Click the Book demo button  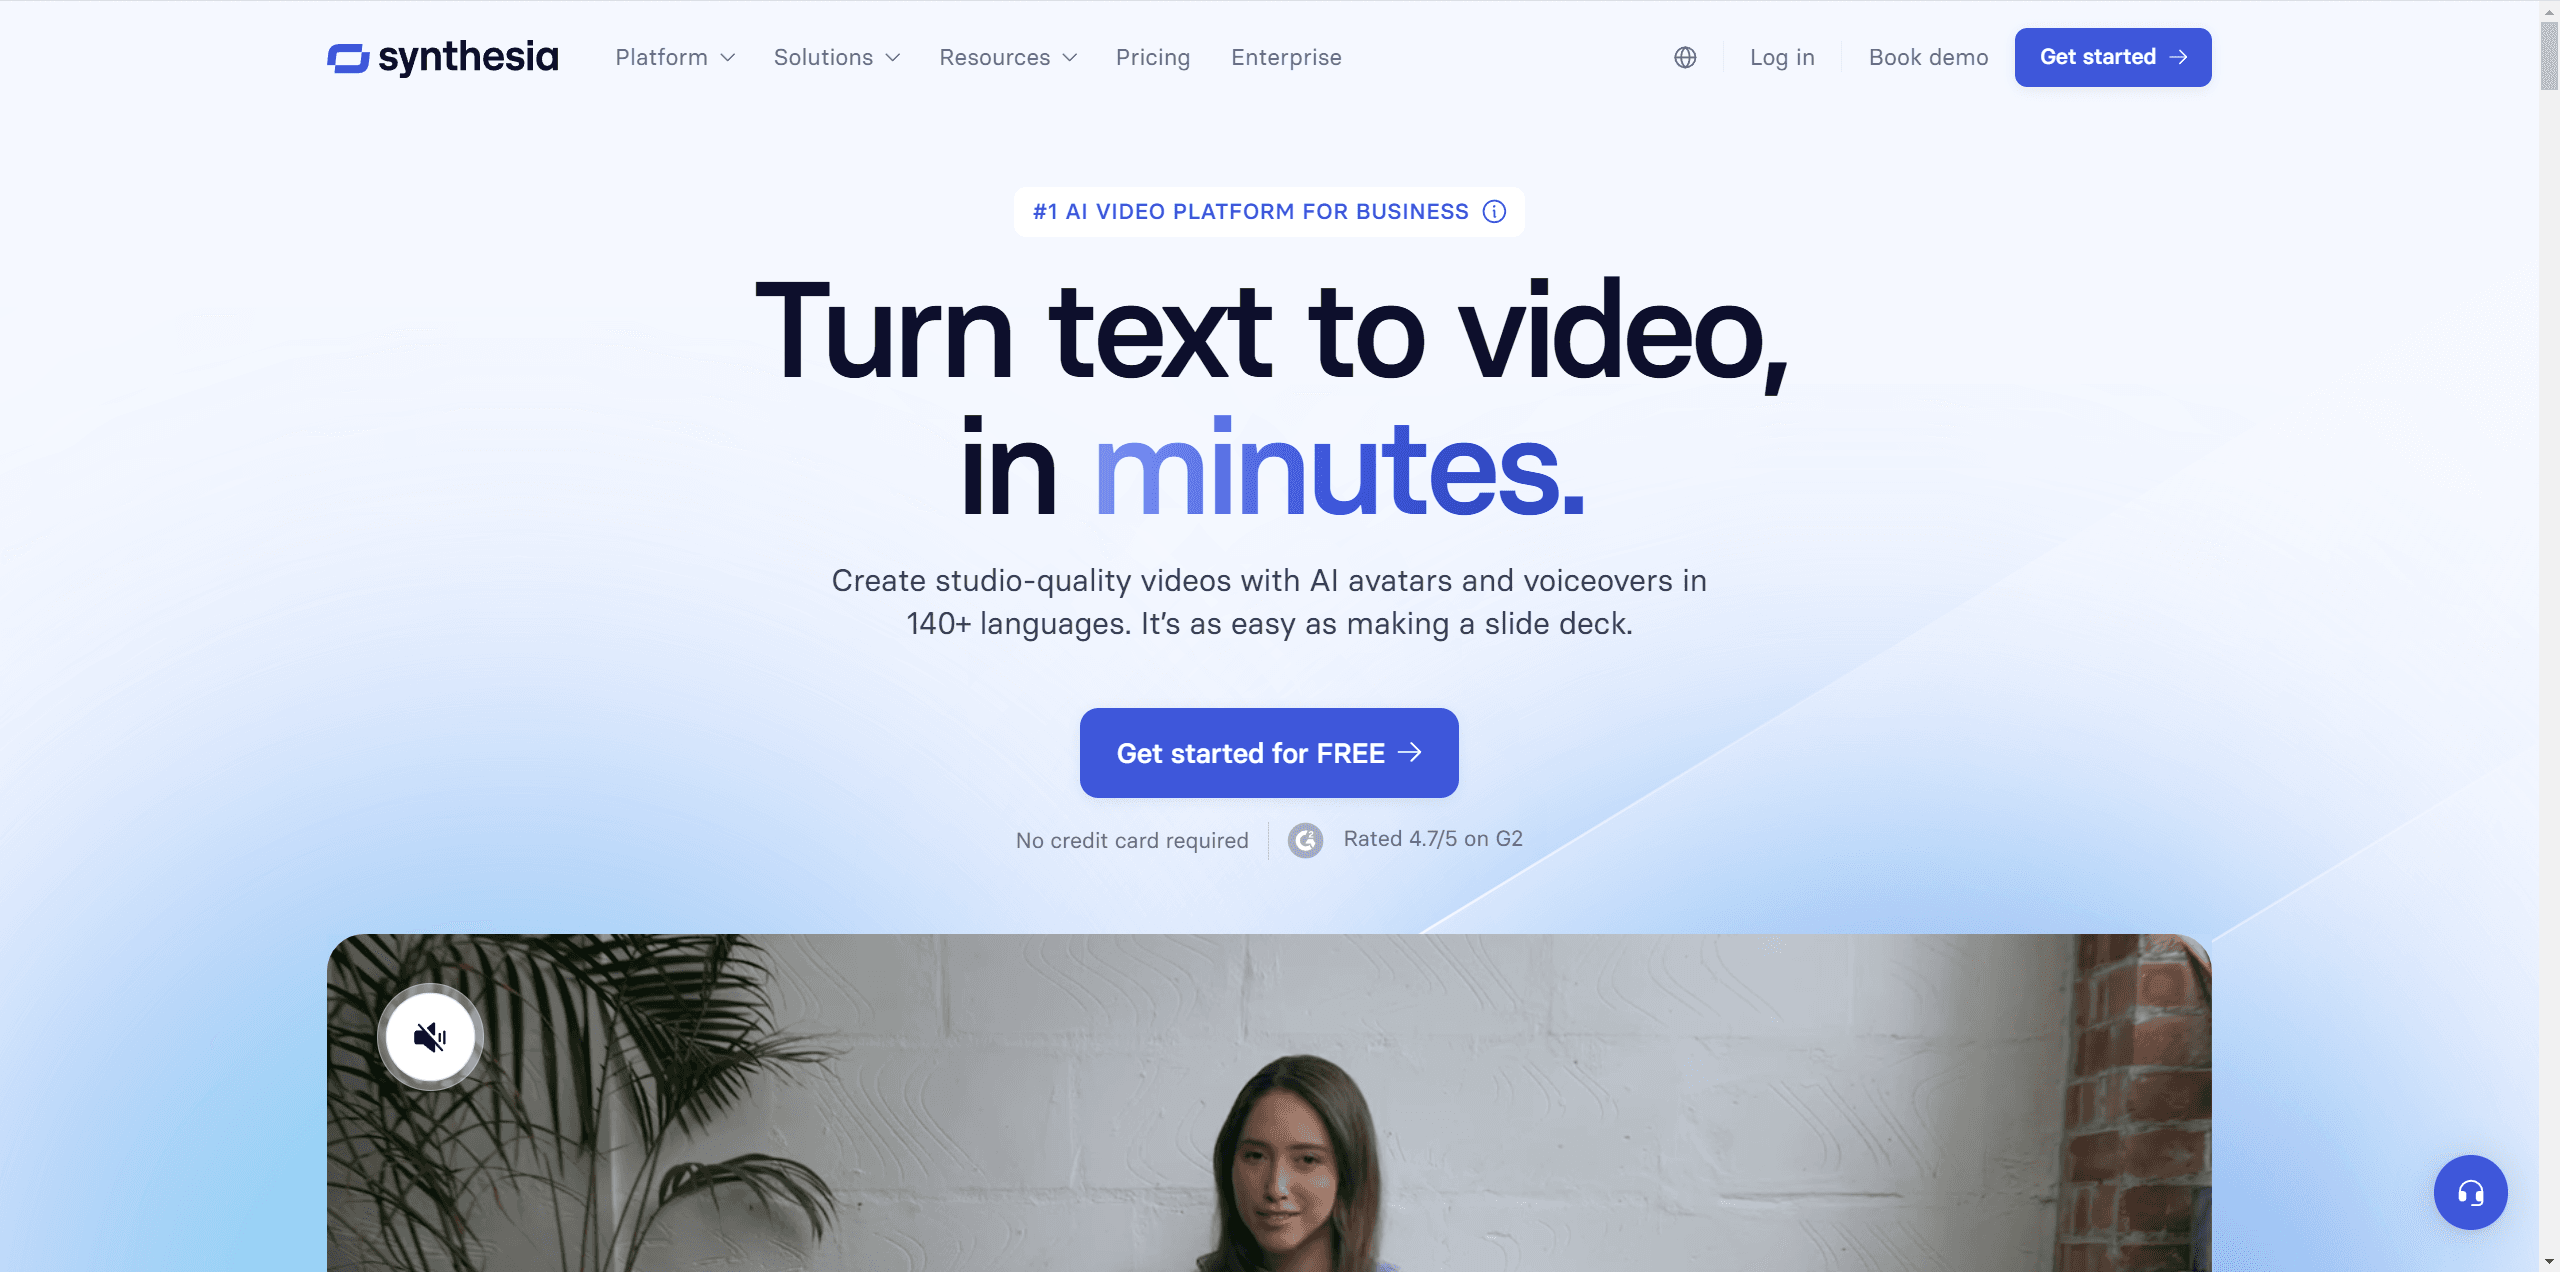[1928, 56]
